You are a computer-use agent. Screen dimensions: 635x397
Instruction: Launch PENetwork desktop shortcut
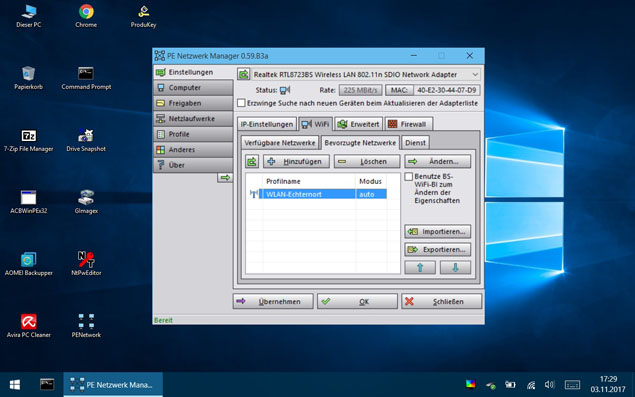pos(86,326)
